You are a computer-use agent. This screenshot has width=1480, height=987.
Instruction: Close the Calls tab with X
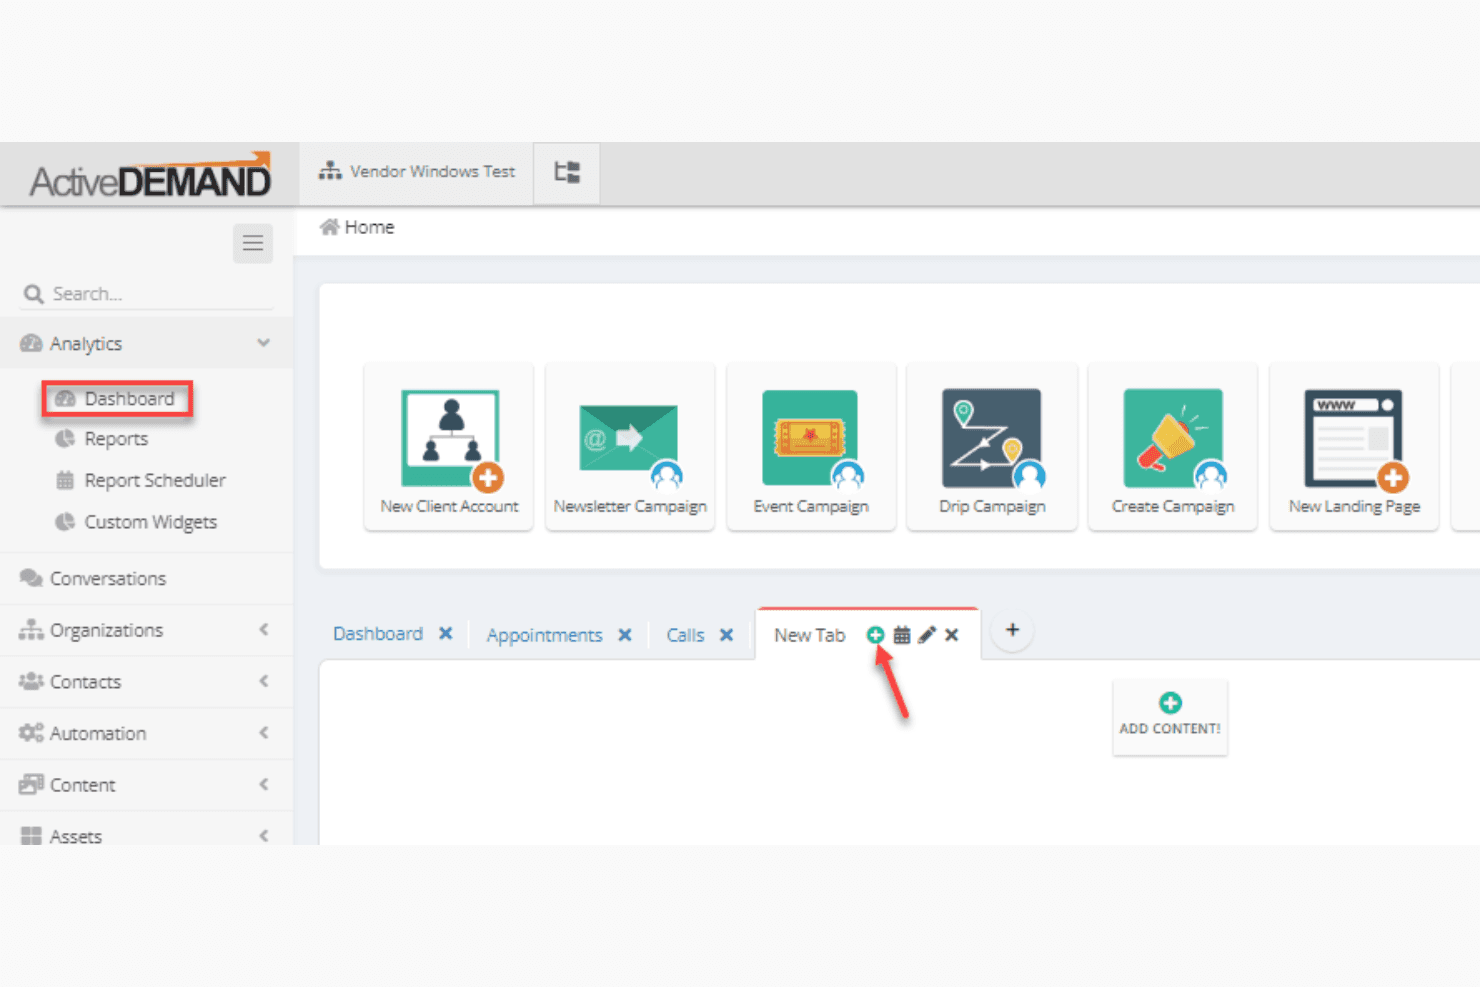[x=727, y=635]
